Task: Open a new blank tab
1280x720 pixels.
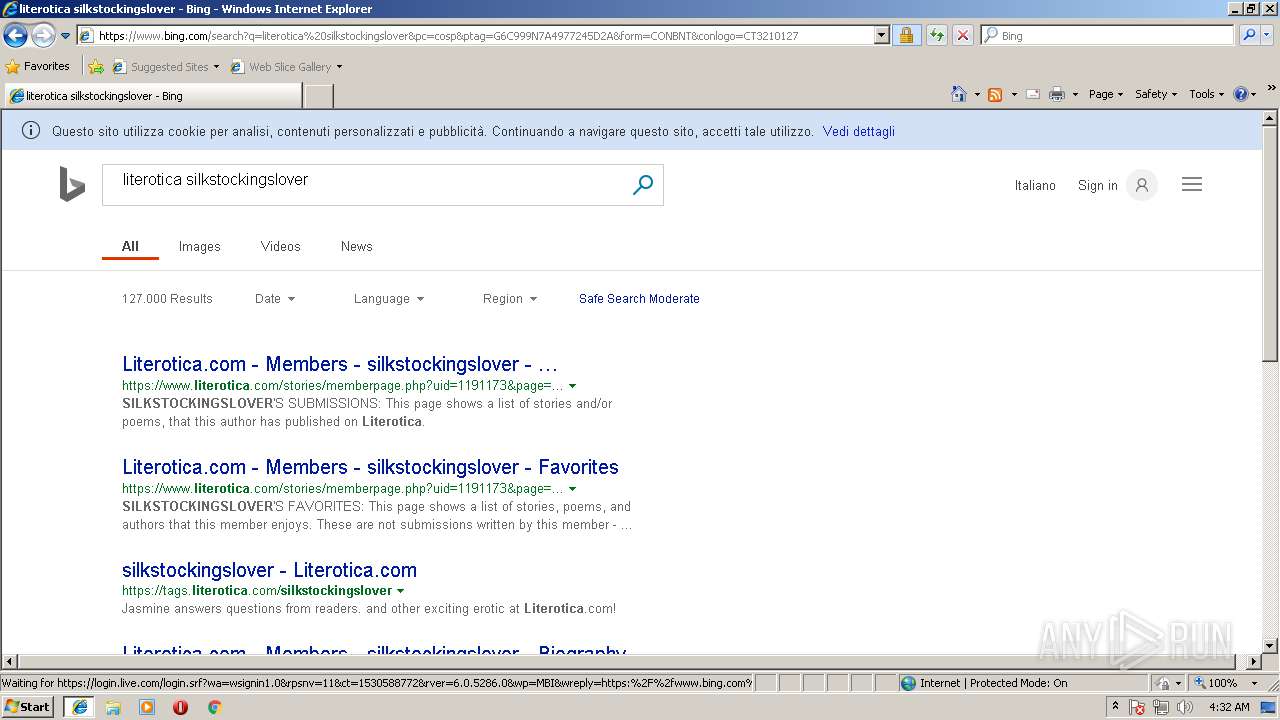Action: 318,96
